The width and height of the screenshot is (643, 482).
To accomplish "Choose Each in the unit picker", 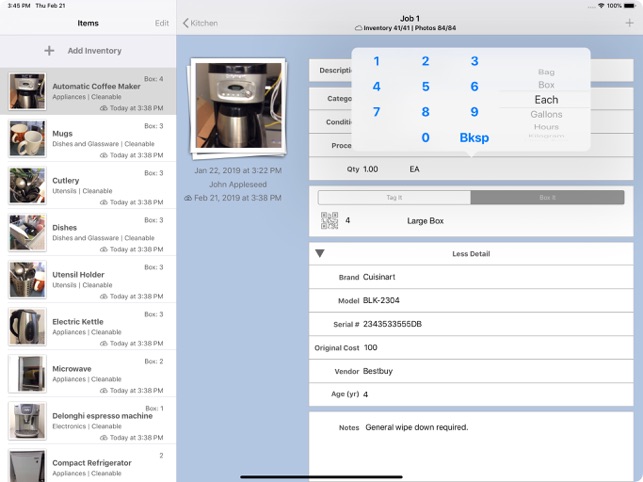I will (546, 100).
